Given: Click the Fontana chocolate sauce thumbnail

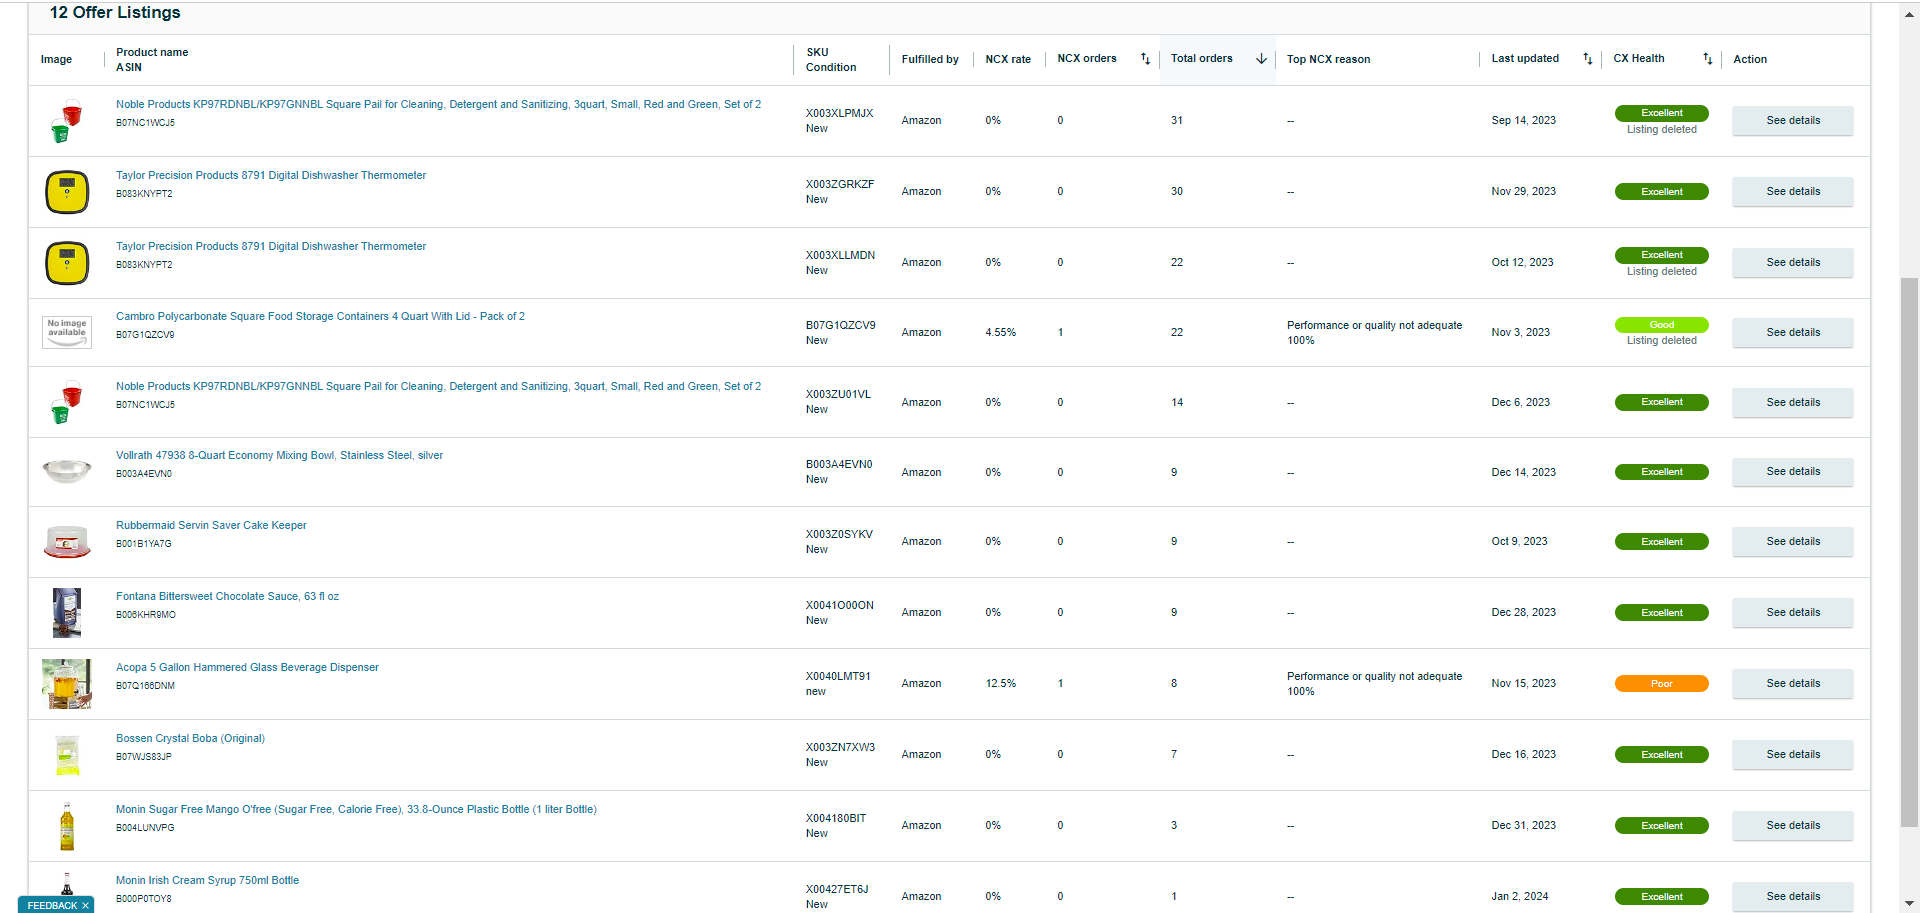Looking at the screenshot, I should [x=67, y=613].
